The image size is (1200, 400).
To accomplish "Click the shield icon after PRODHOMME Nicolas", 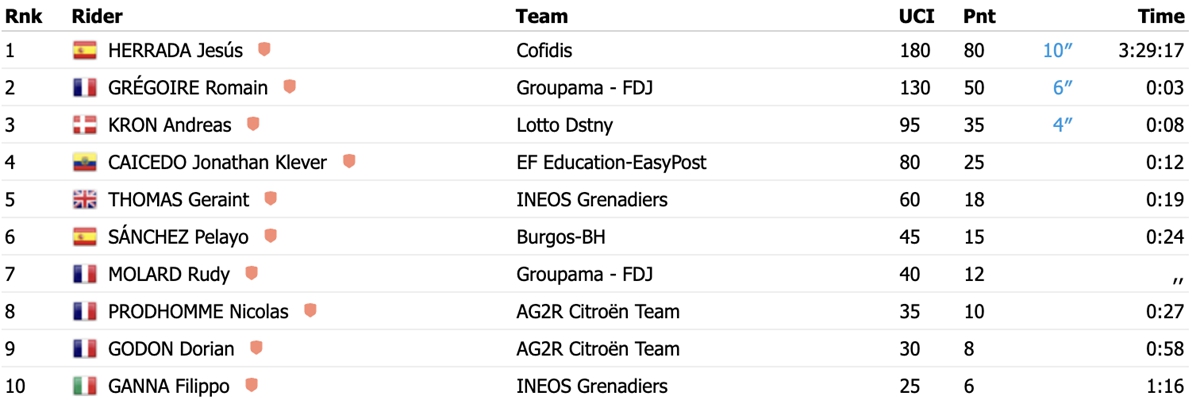I will point(310,311).
